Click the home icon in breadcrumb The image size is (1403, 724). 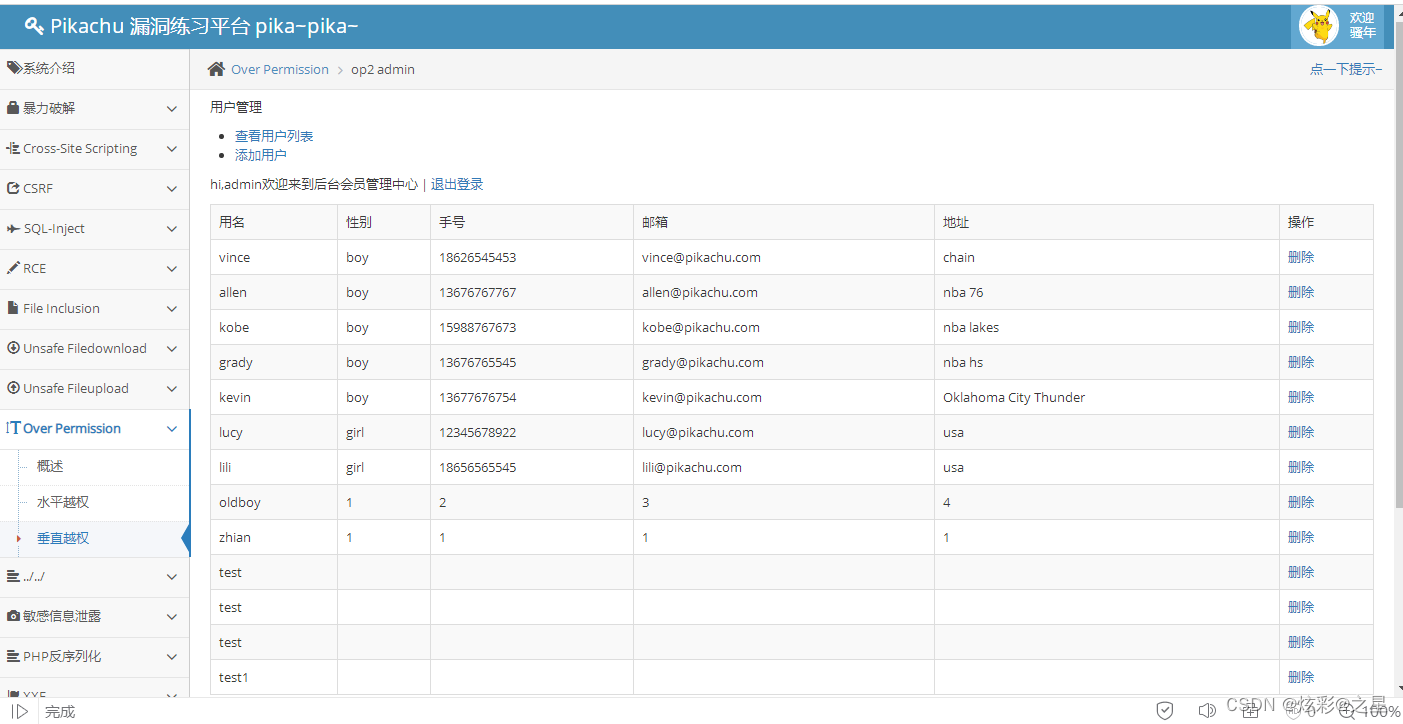(x=216, y=69)
